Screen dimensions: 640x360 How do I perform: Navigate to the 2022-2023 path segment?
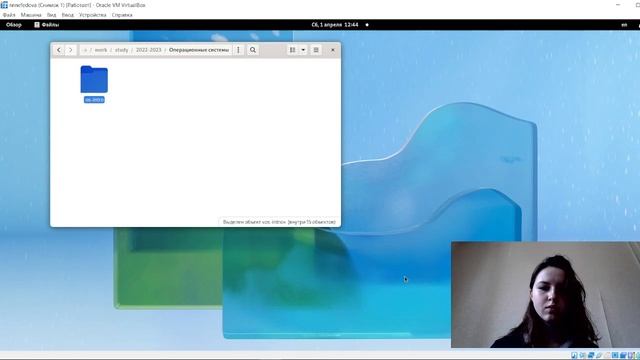(x=149, y=50)
